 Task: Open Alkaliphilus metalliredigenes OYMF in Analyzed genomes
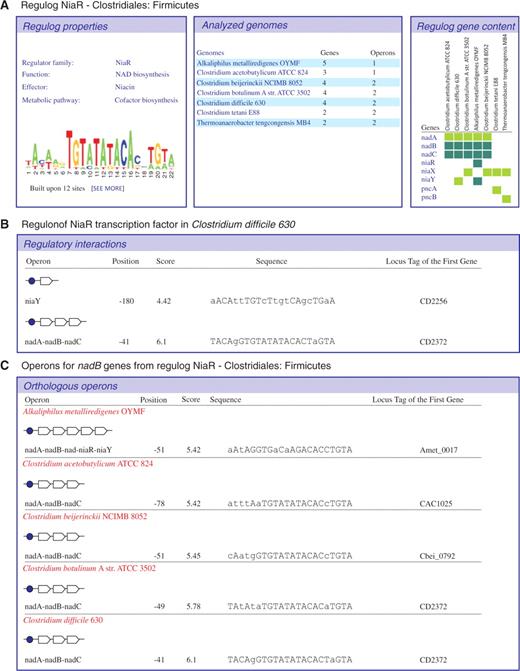click(x=248, y=63)
